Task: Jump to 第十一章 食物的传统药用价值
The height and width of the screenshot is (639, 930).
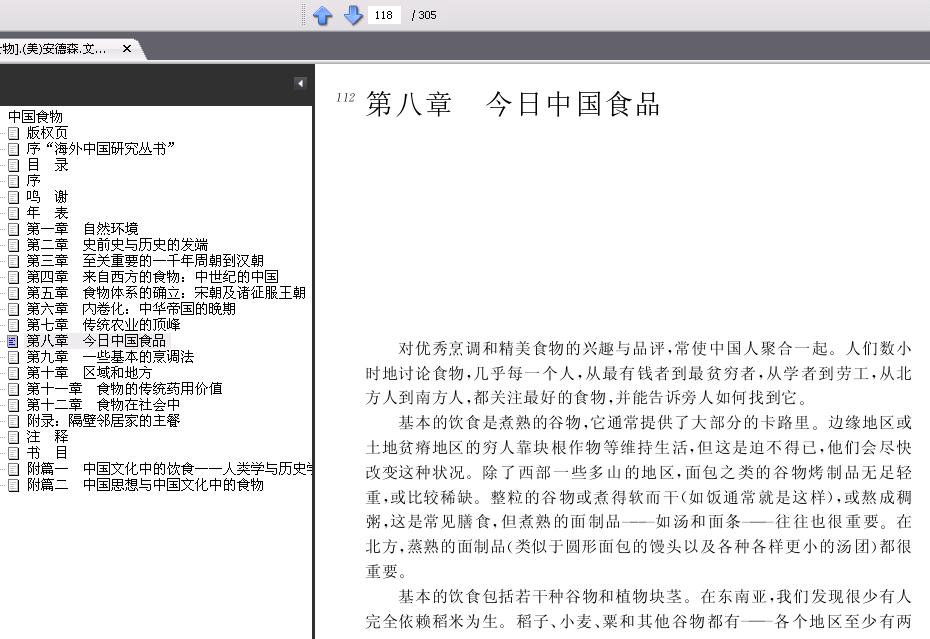Action: [x=124, y=389]
